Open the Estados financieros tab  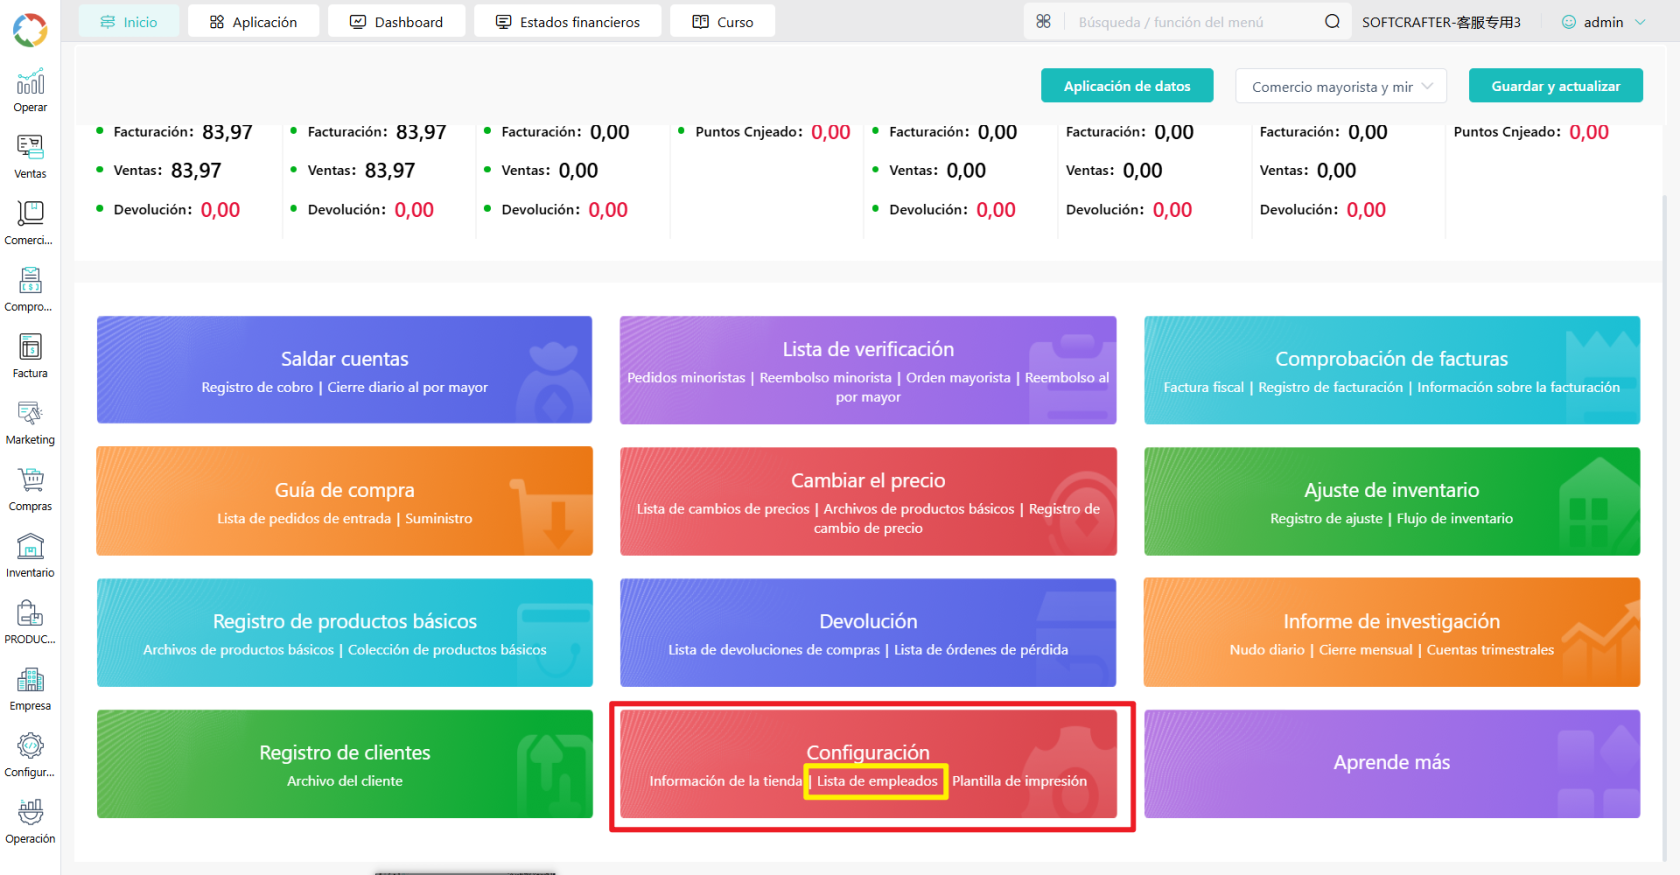coord(568,21)
